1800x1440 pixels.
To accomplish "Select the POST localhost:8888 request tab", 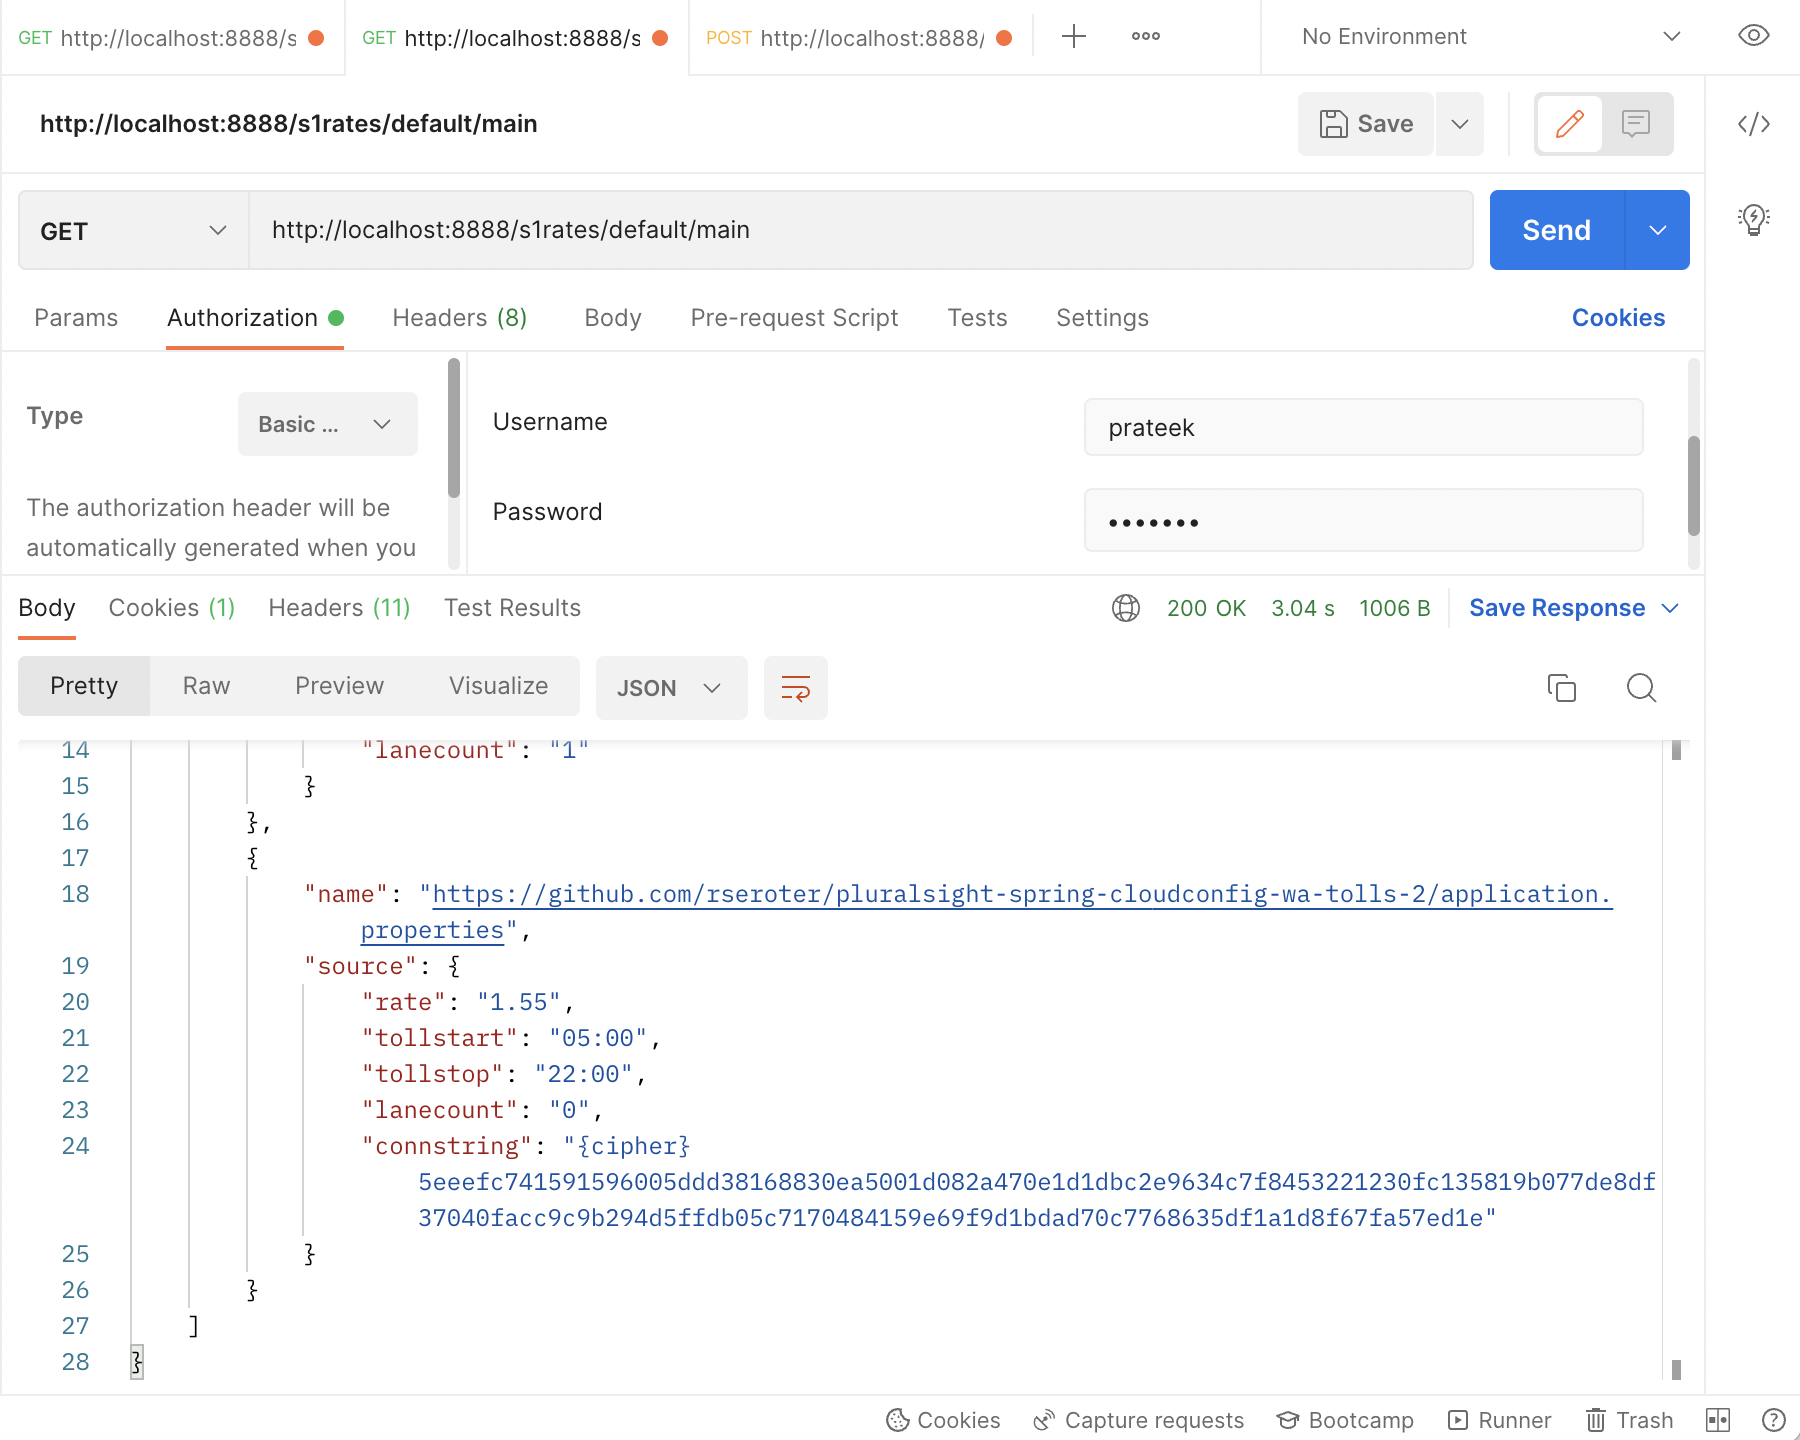I will click(x=860, y=38).
